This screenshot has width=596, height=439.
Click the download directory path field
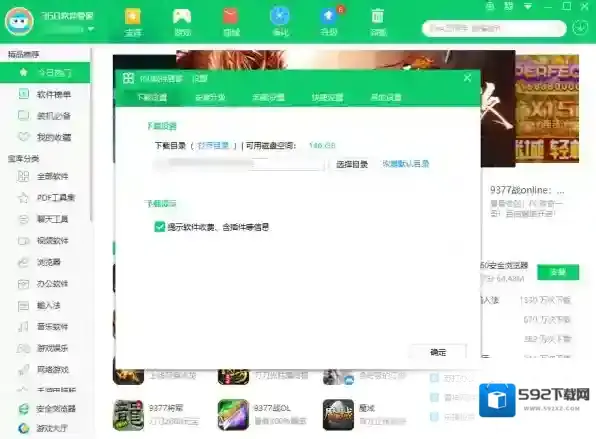click(x=238, y=164)
